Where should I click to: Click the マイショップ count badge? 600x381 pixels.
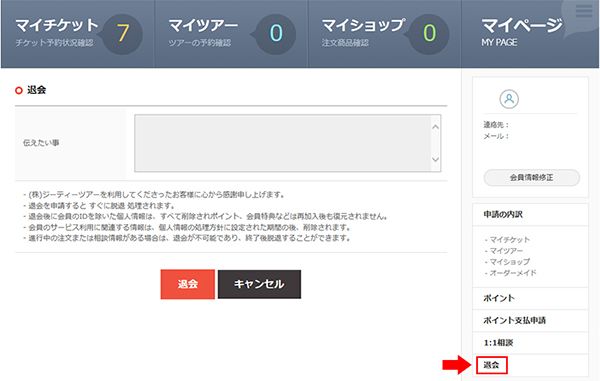coord(429,34)
